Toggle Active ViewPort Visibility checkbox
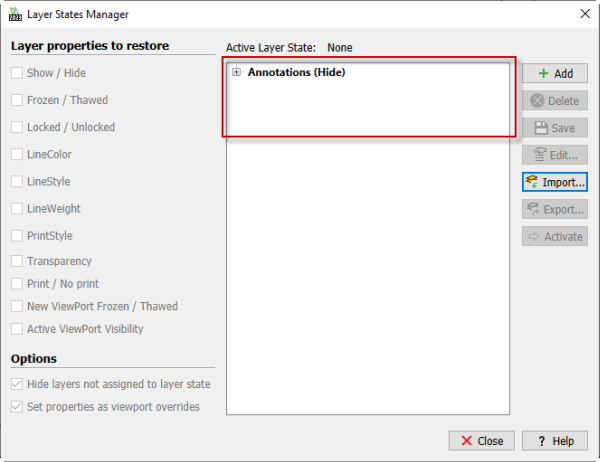Screen dimensions: 600x462 [17, 329]
